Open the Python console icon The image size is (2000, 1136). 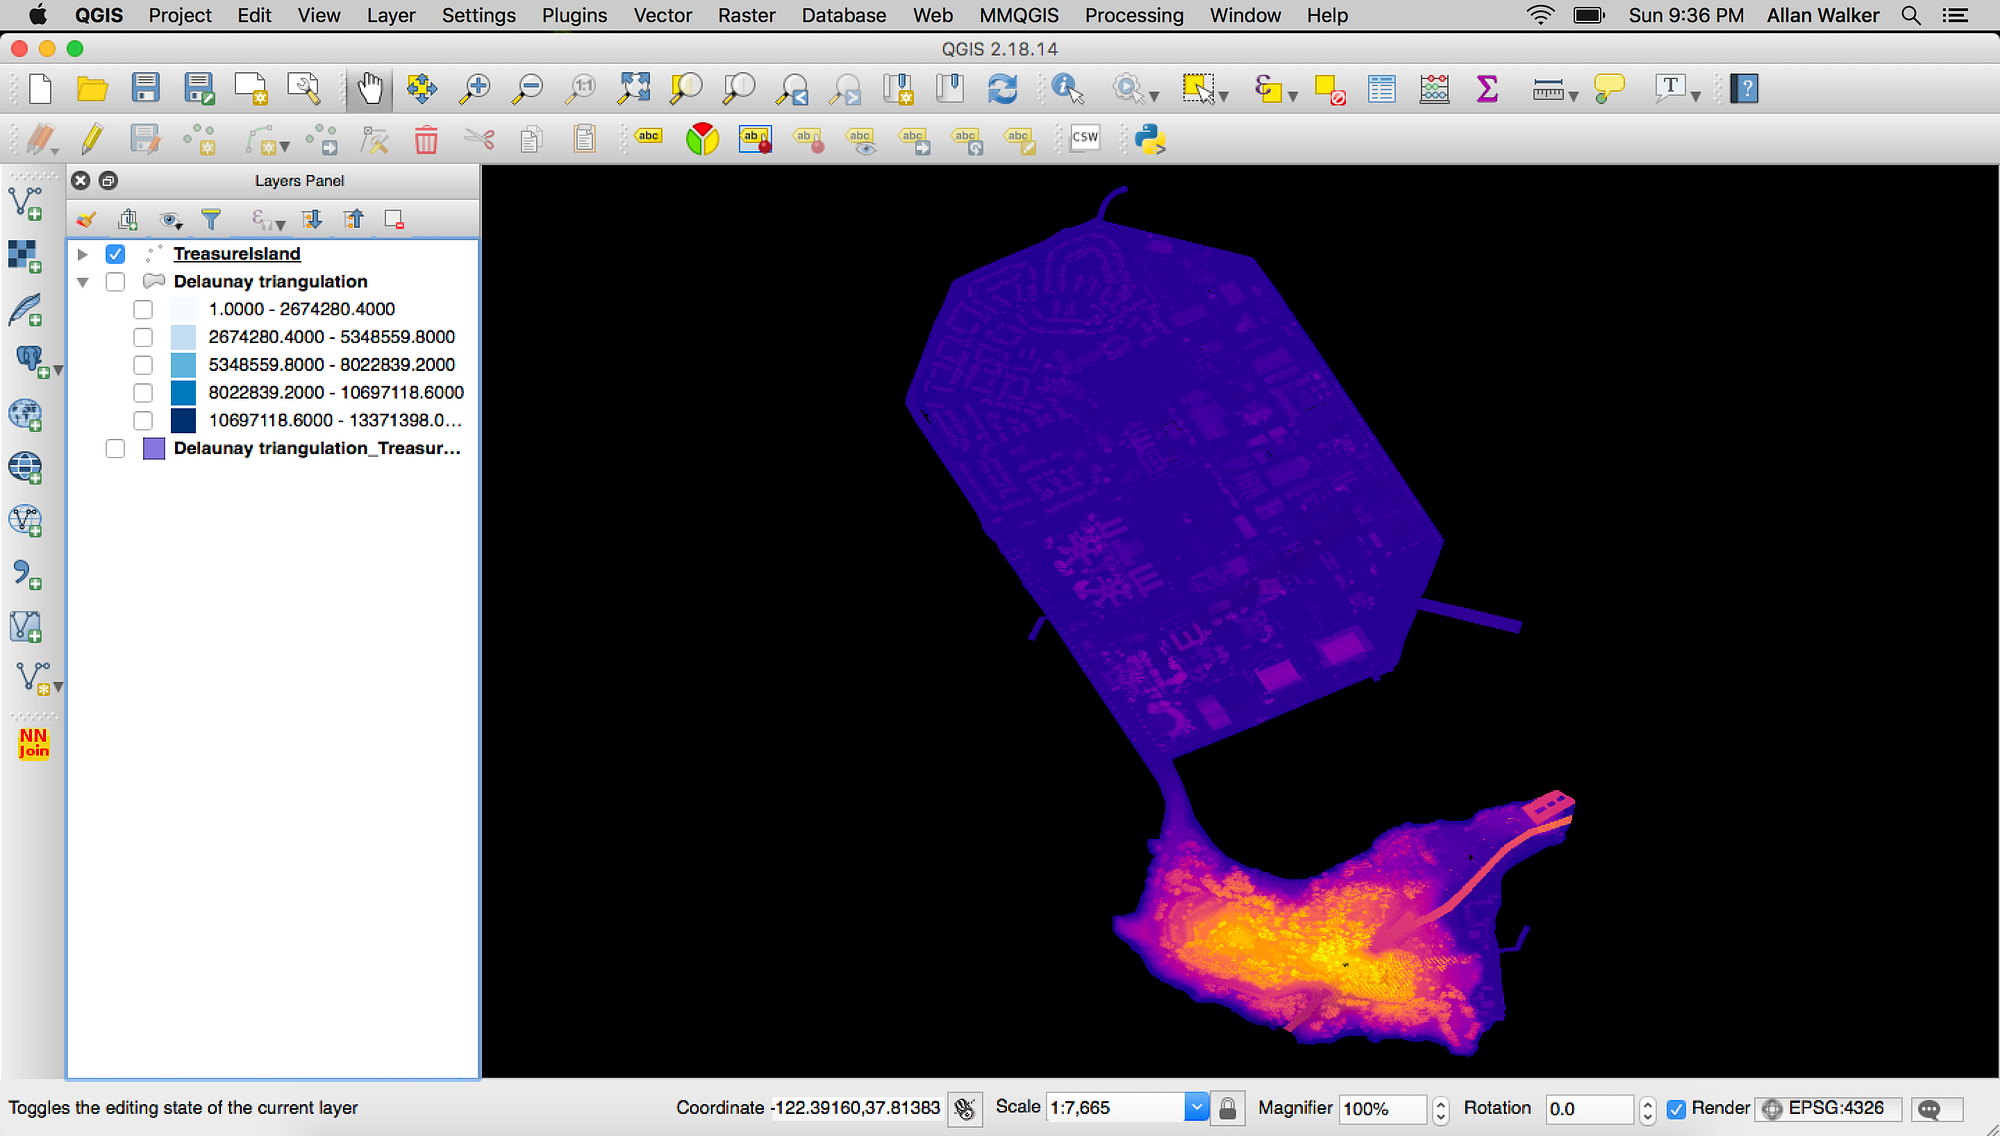tap(1150, 139)
